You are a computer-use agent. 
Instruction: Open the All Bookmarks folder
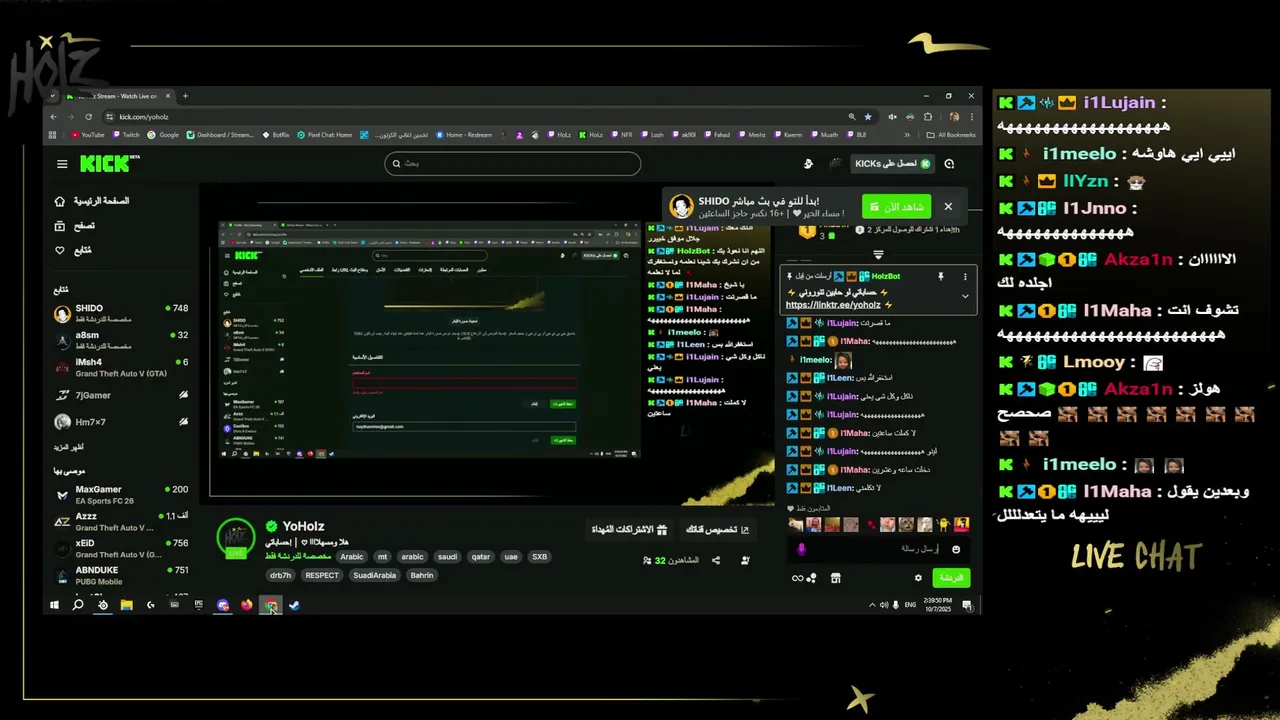pyautogui.click(x=950, y=135)
